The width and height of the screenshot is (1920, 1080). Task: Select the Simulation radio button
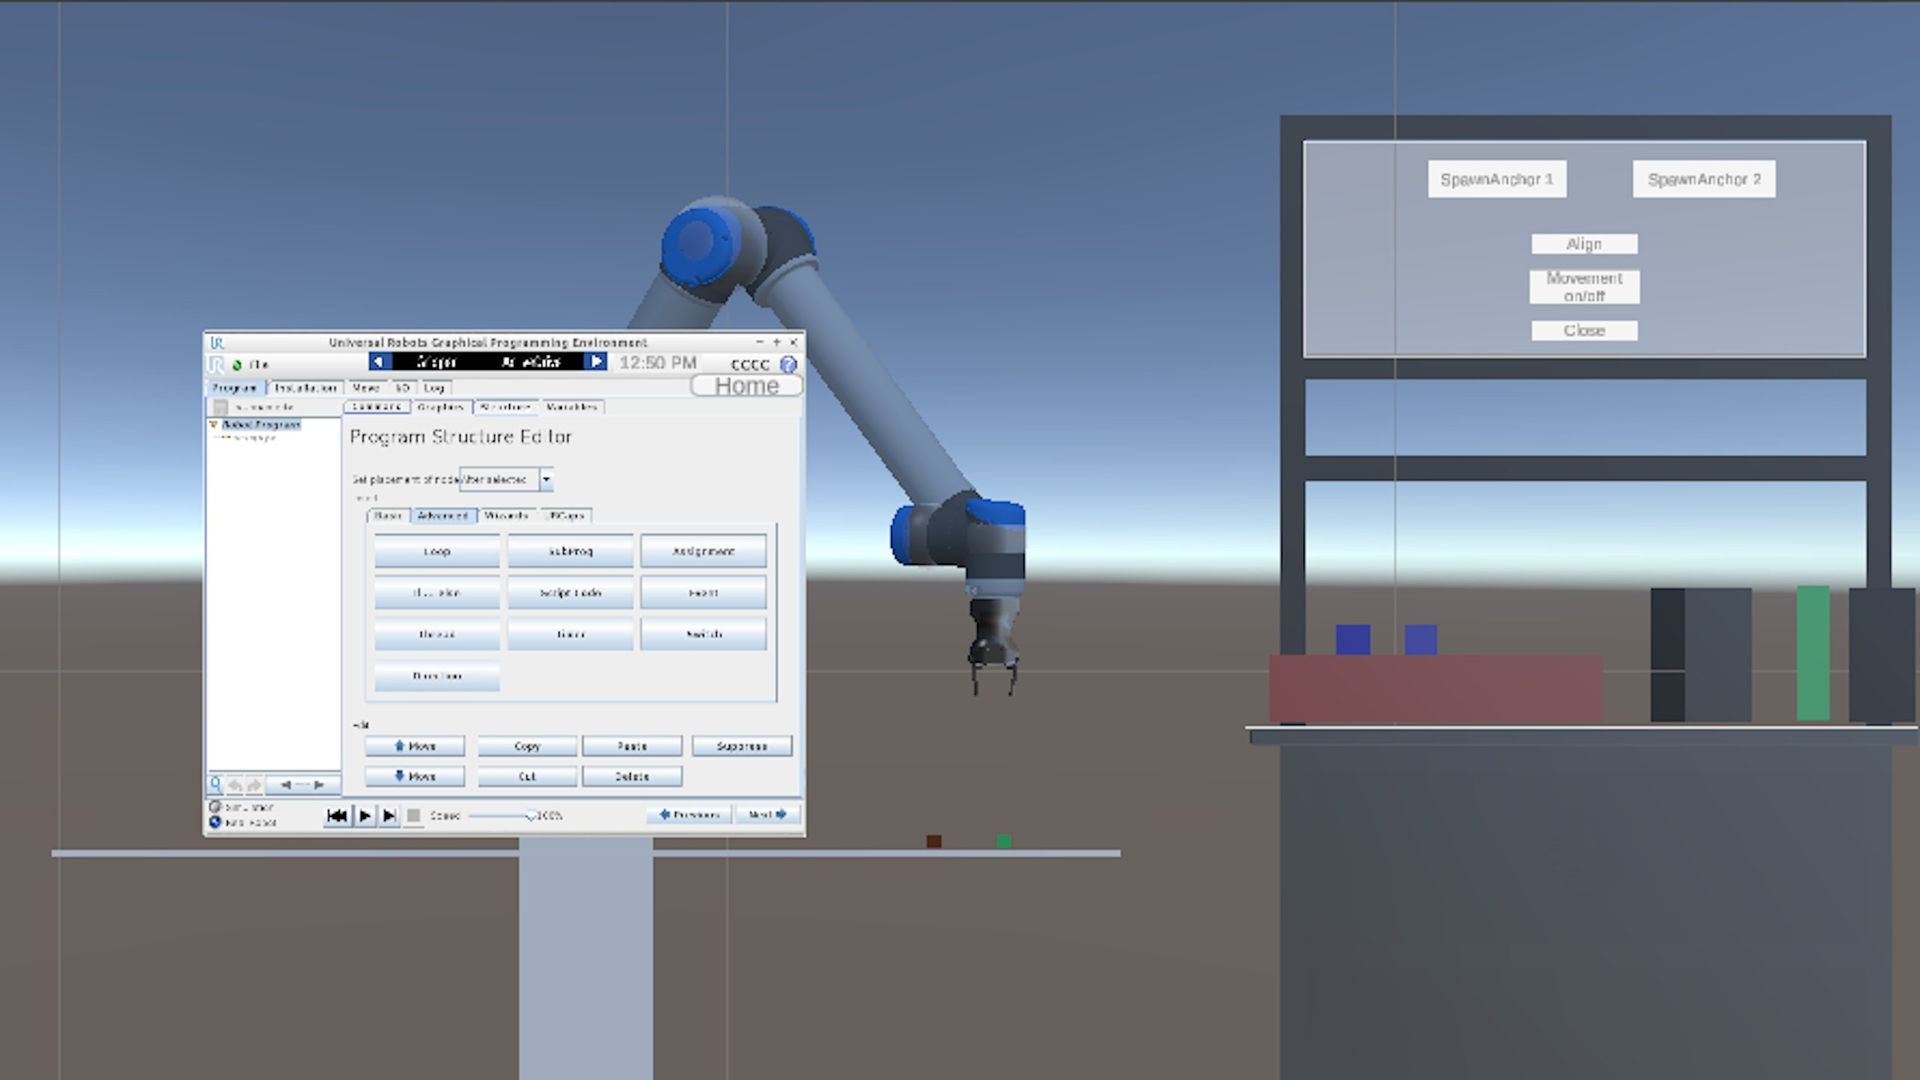215,806
